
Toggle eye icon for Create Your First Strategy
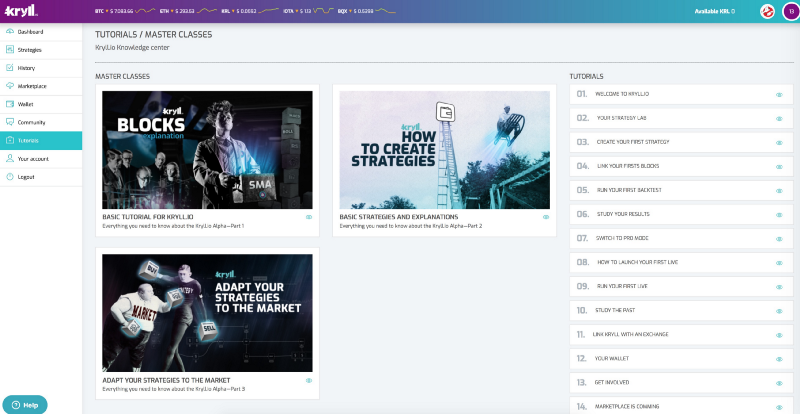(779, 142)
